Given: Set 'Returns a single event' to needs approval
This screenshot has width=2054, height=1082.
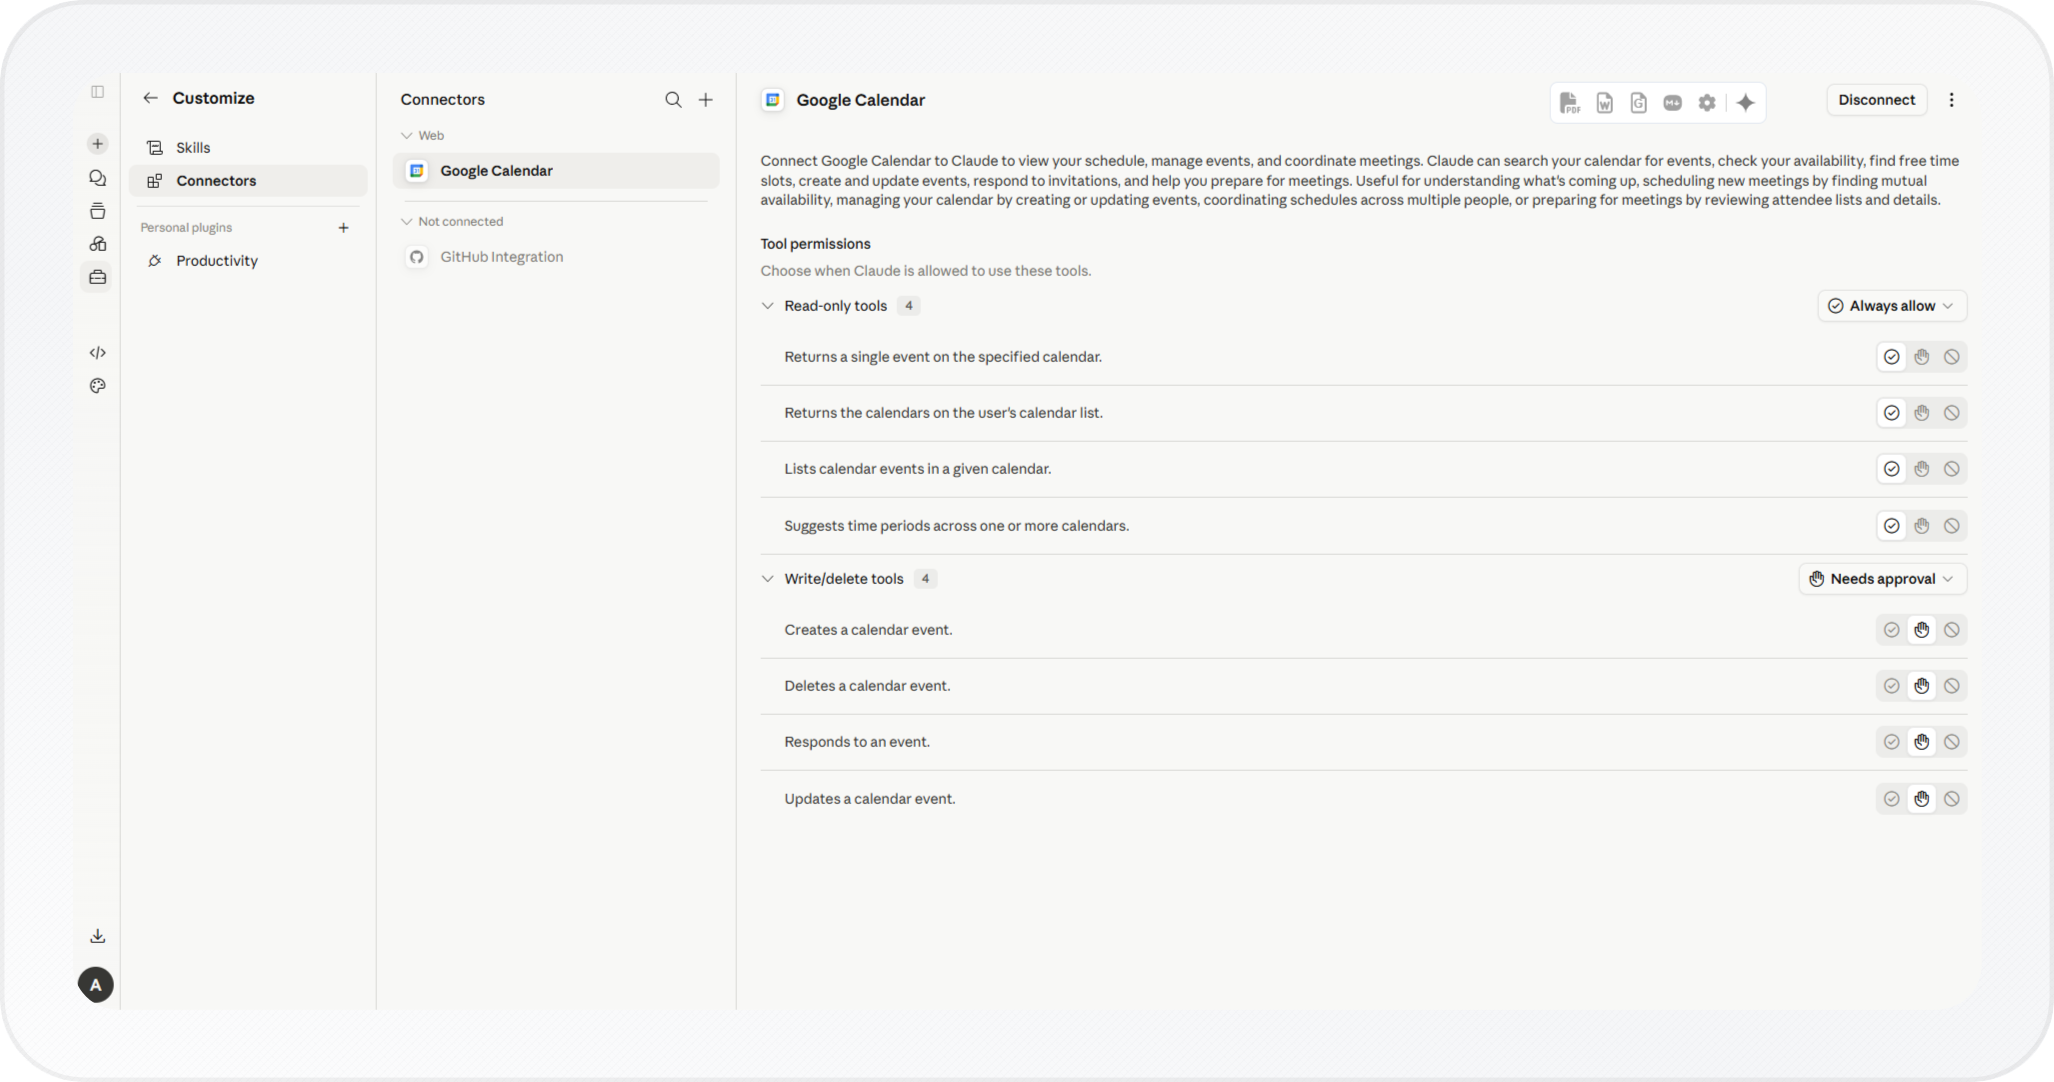Looking at the screenshot, I should pyautogui.click(x=1921, y=357).
